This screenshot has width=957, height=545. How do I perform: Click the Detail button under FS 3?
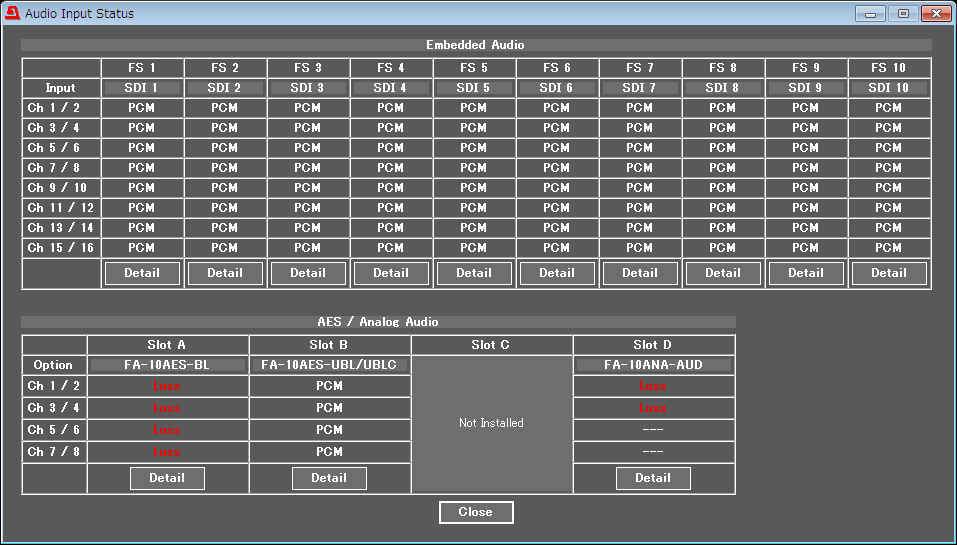[x=307, y=273]
